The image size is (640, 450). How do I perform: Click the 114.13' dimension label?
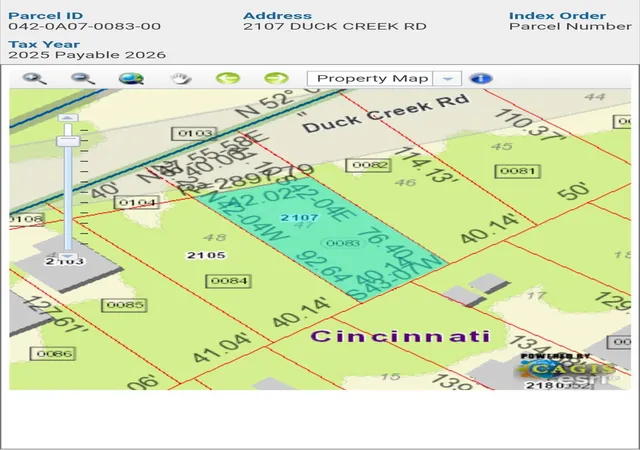point(428,165)
